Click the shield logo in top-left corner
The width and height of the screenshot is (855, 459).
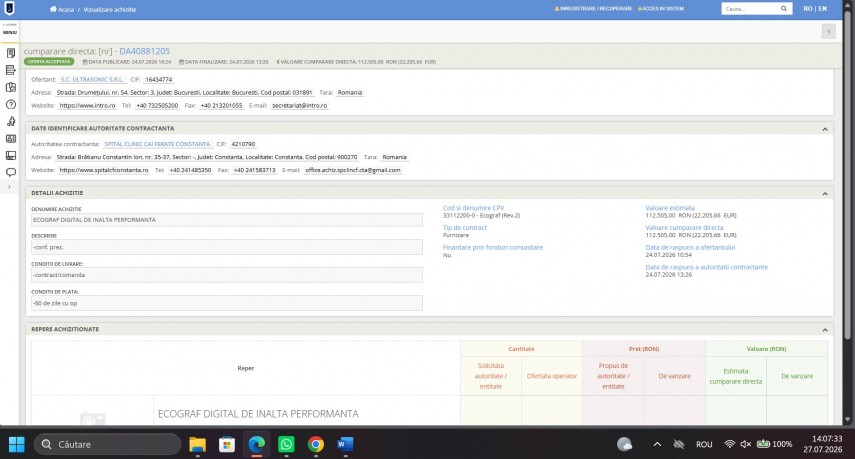[x=10, y=8]
